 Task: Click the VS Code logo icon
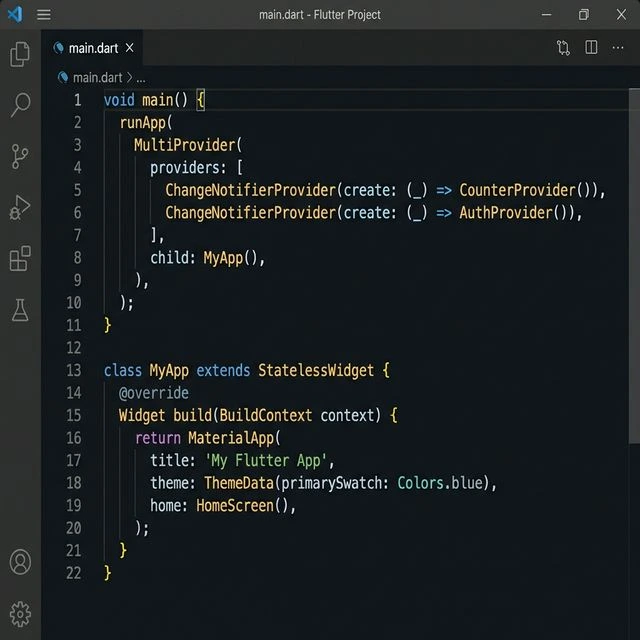pyautogui.click(x=15, y=15)
